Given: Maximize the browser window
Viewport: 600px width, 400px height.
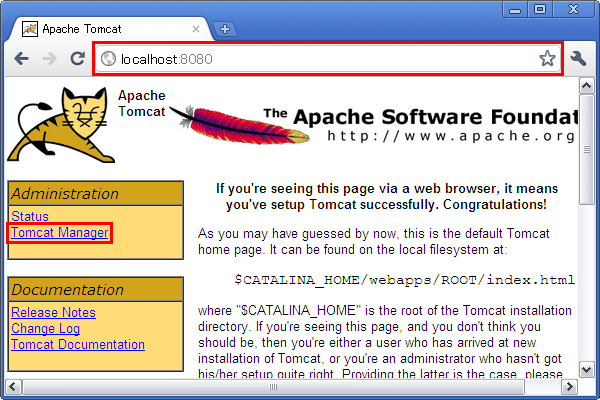Looking at the screenshot, I should 540,10.
